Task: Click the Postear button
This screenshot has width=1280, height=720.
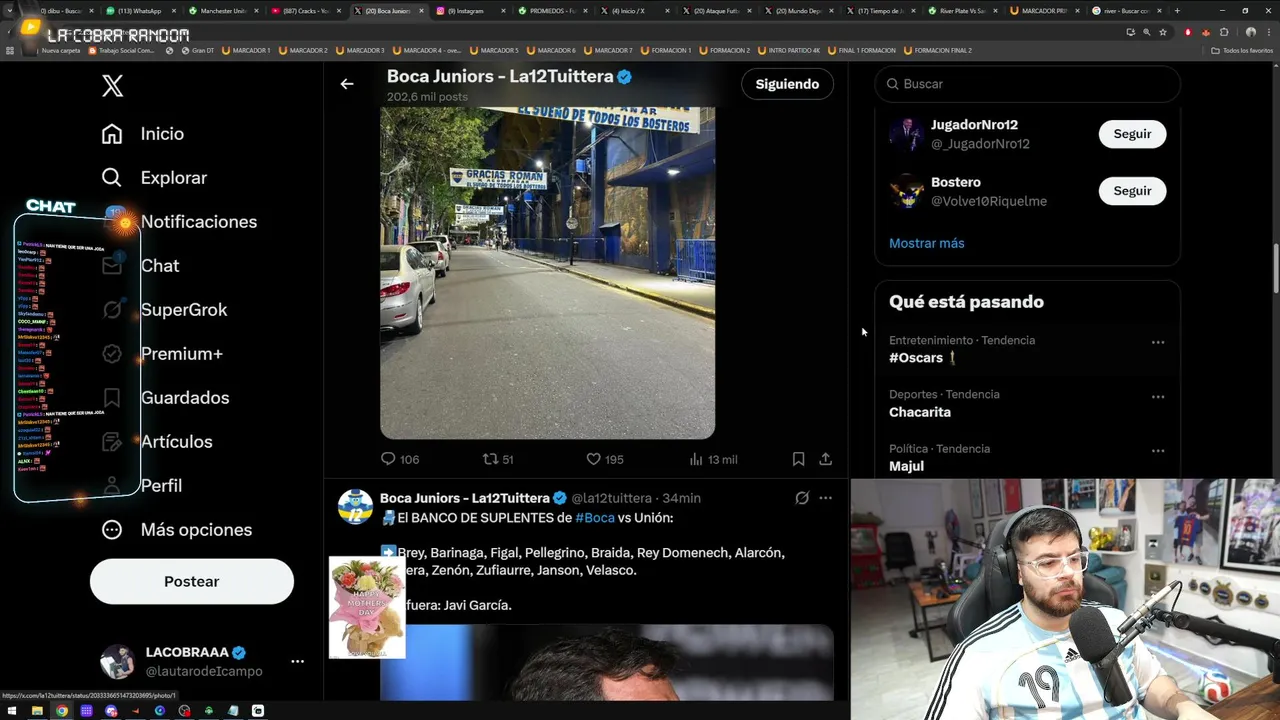Action: (x=192, y=581)
